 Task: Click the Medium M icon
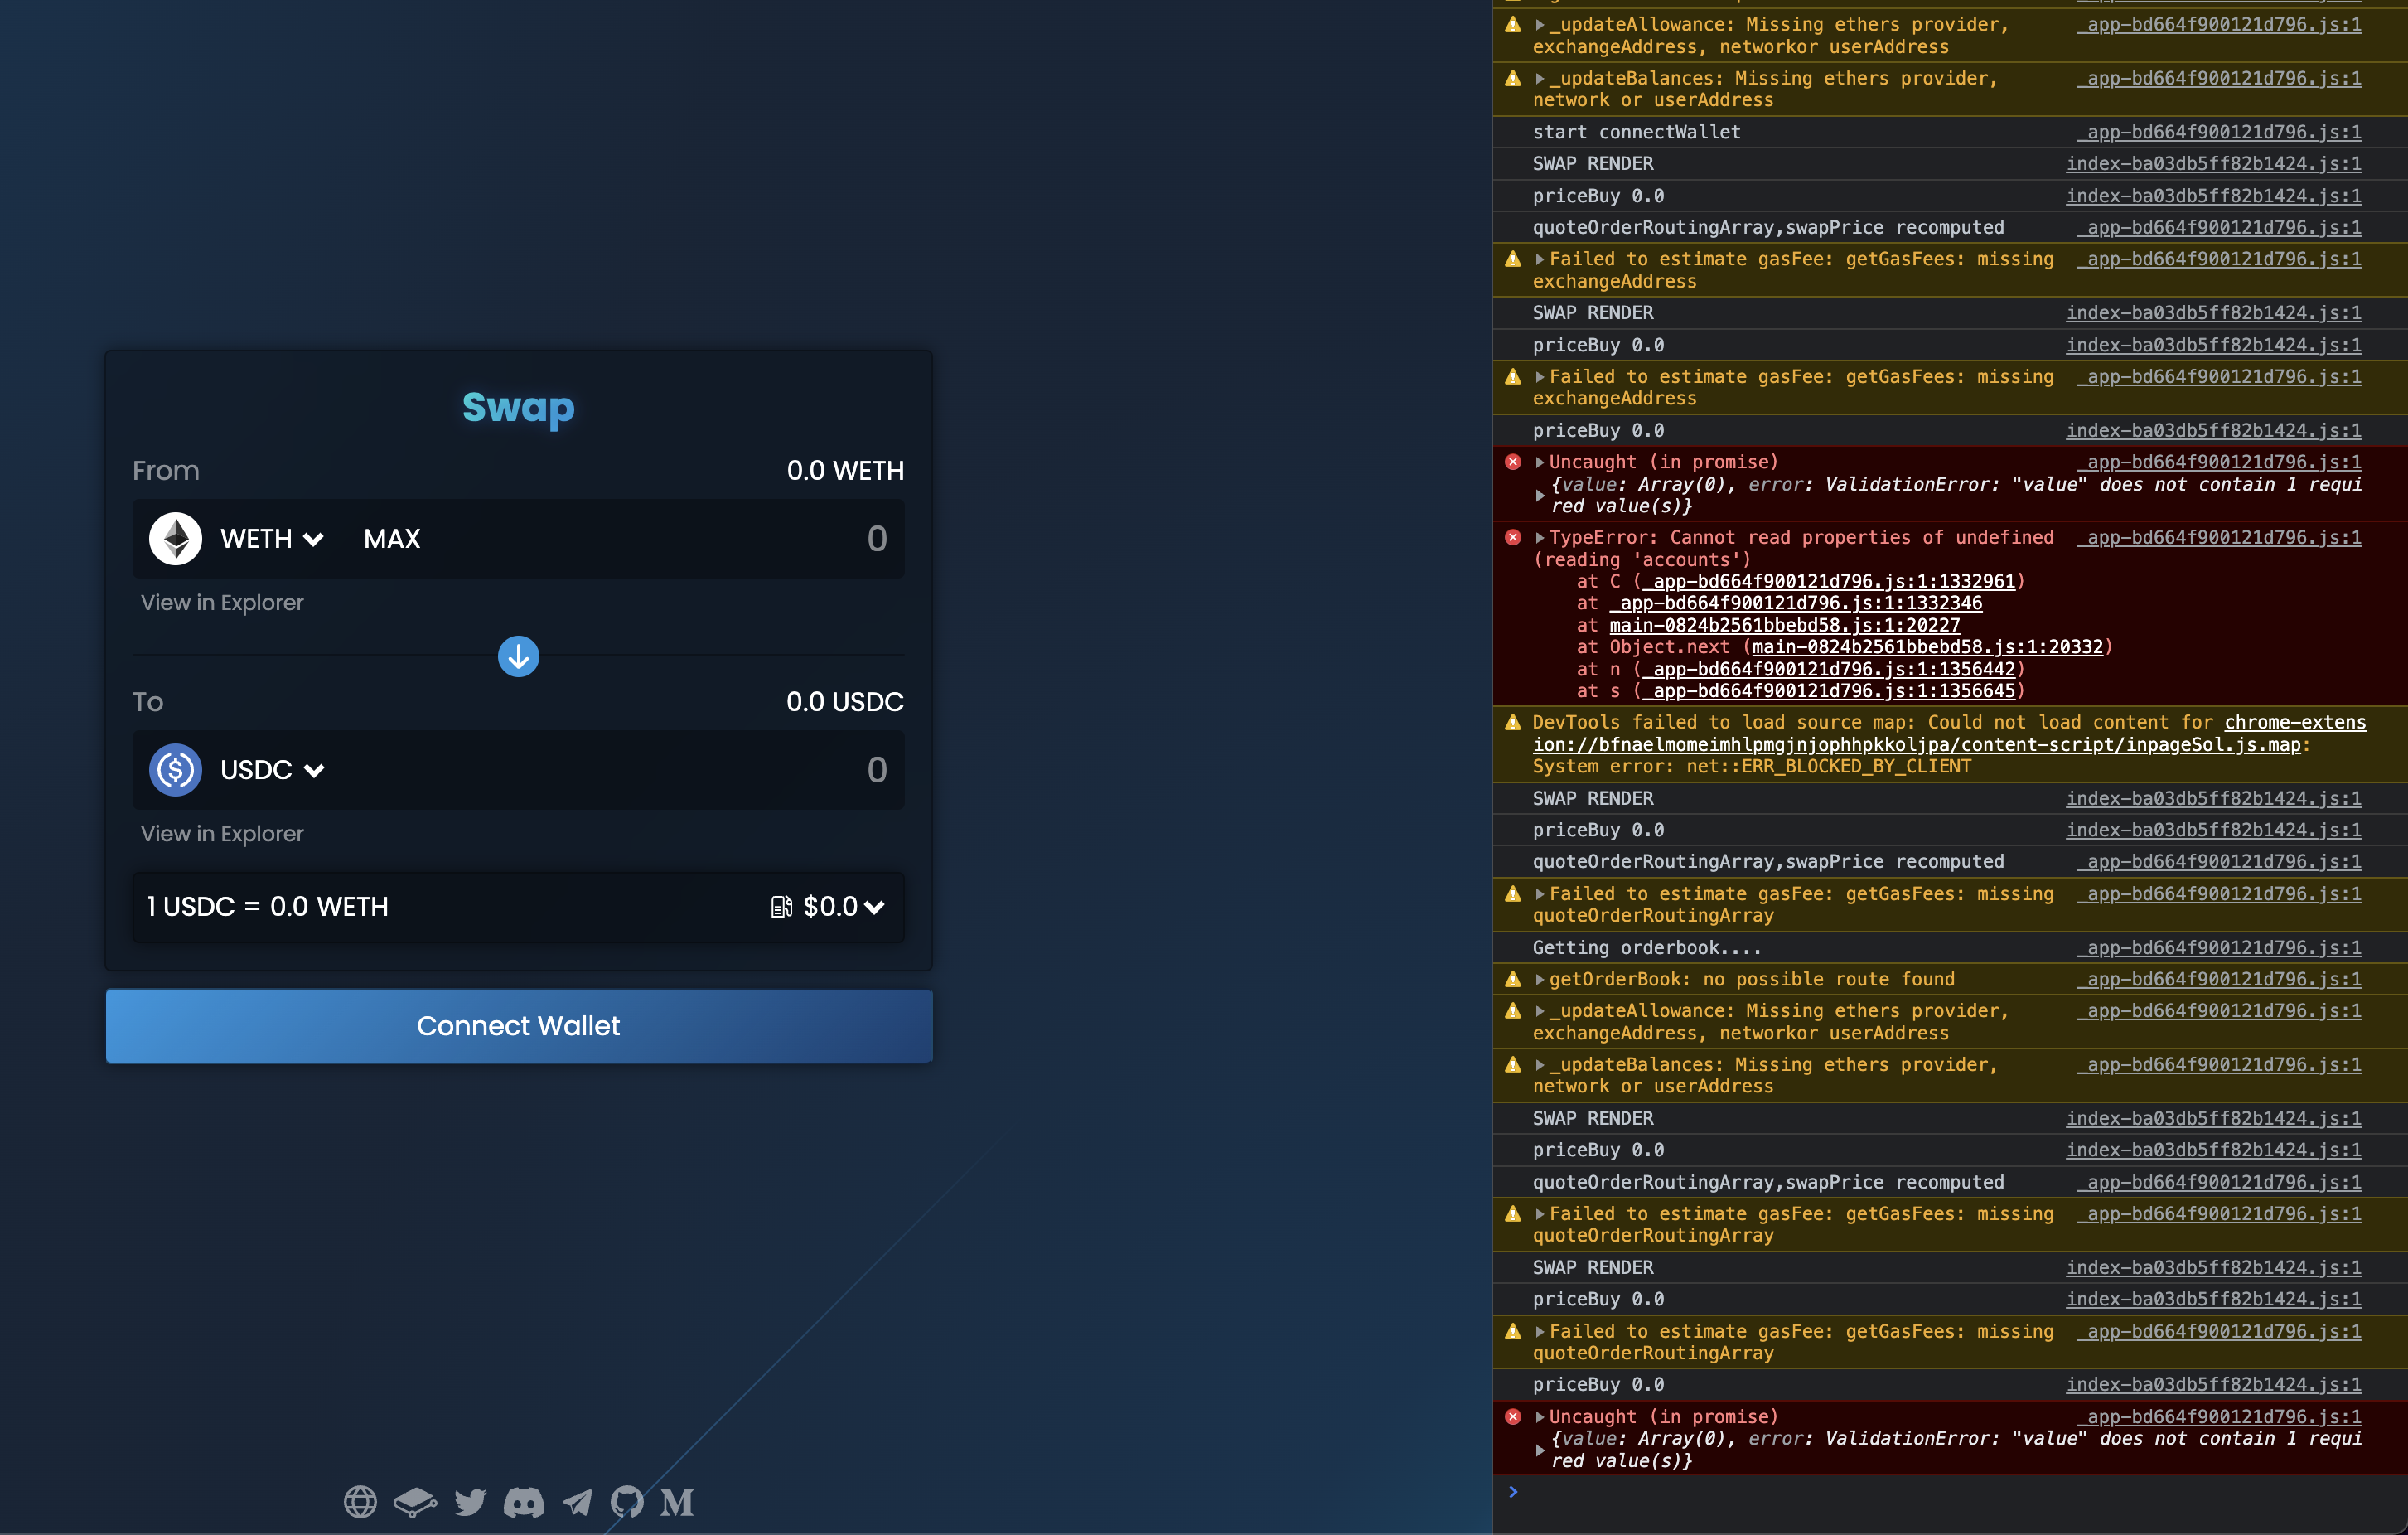pyautogui.click(x=677, y=1501)
